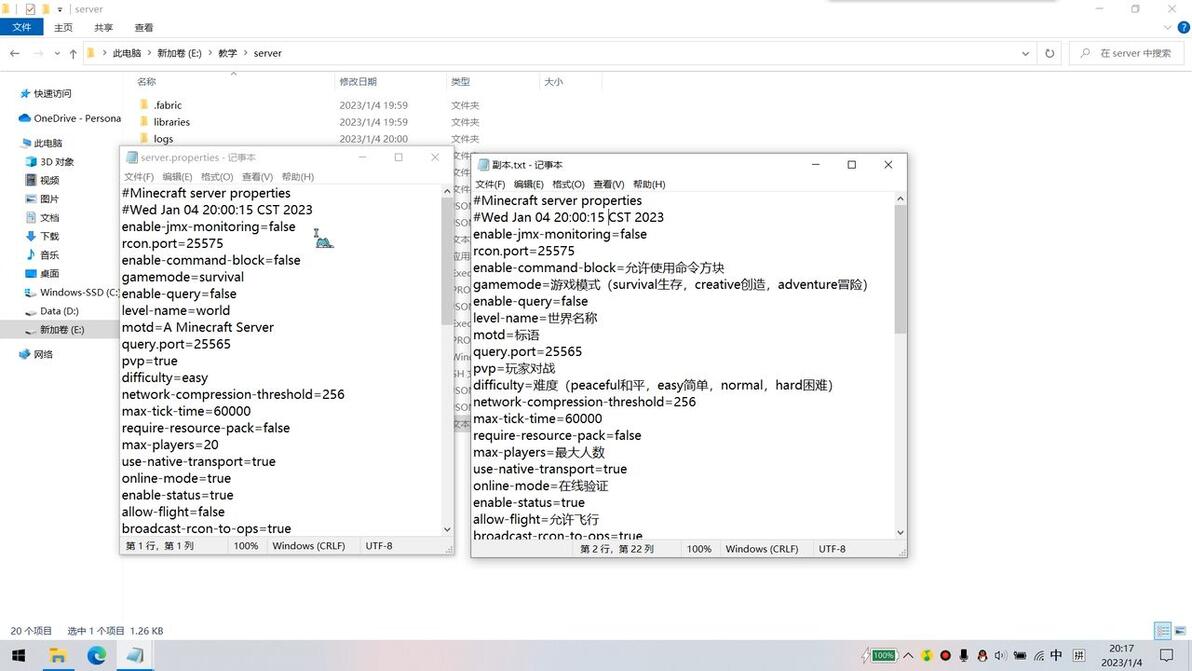Open 编辑(E) menu in 副本.txt Notepad

tap(528, 184)
